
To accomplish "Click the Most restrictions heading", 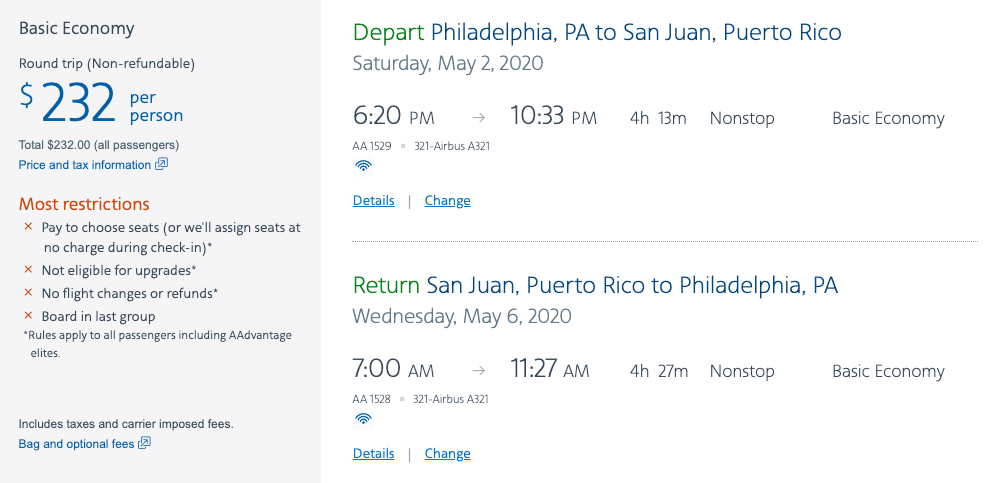I will 84,204.
